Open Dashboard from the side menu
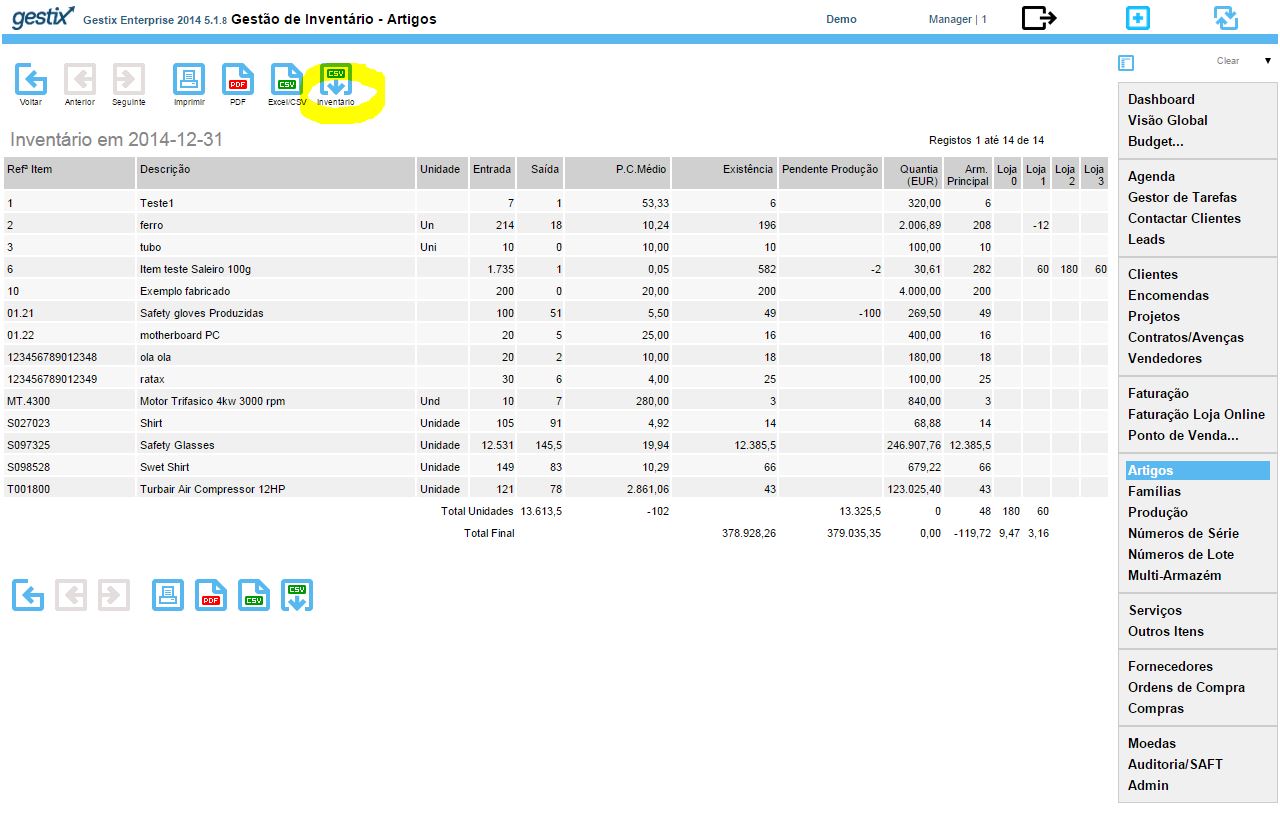 [x=1161, y=99]
